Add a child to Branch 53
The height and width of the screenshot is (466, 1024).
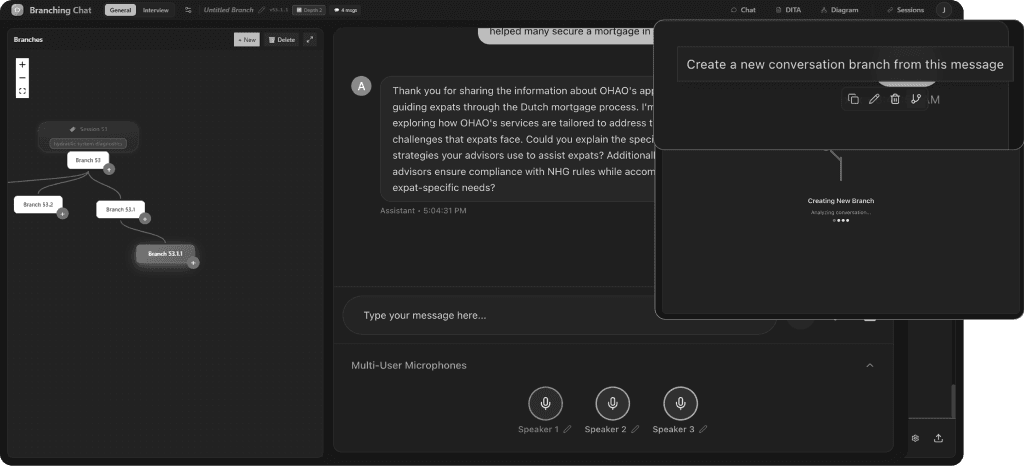[x=109, y=169]
